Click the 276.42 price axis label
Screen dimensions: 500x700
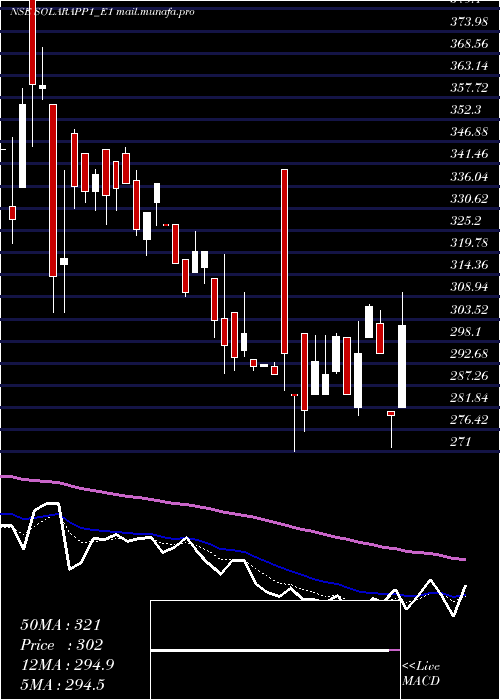pos(469,420)
